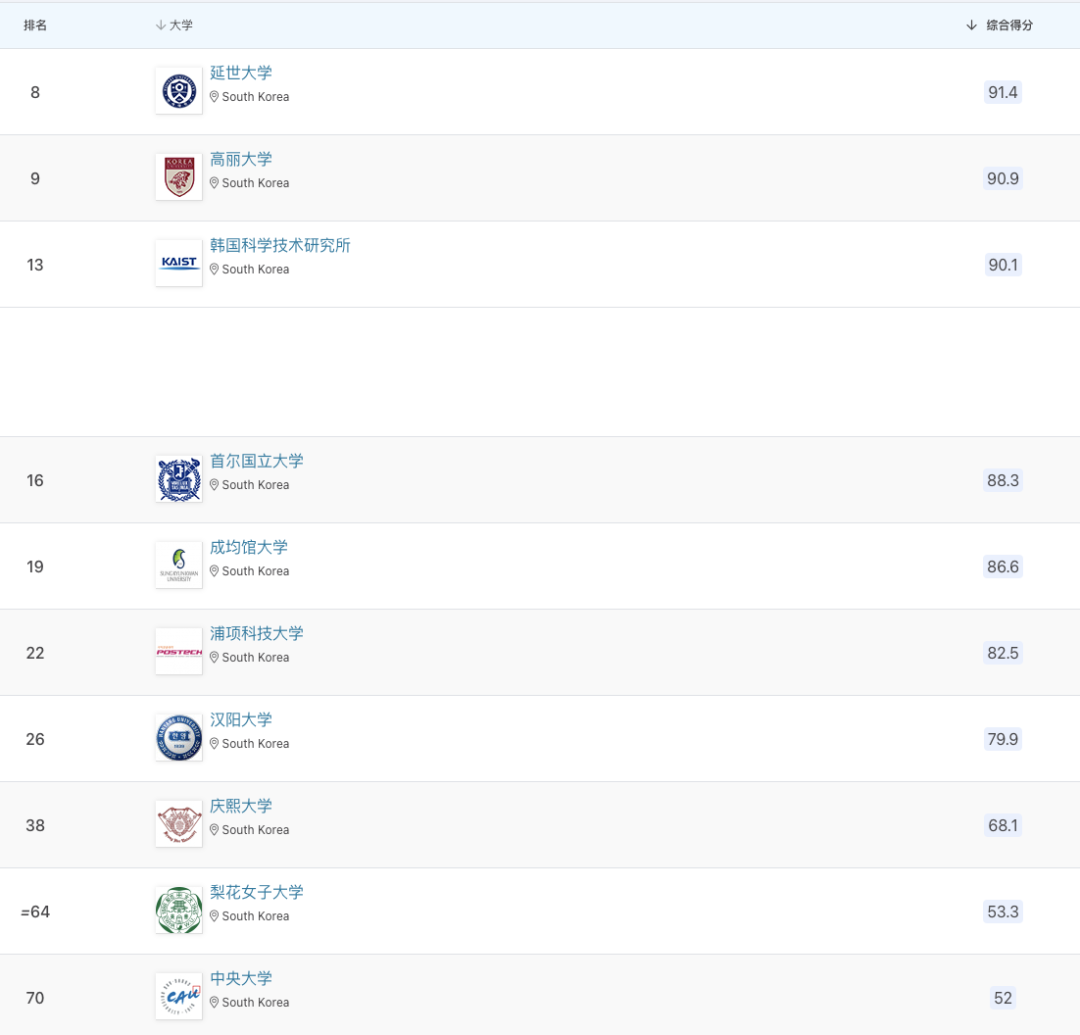
Task: Click the POSTECH logo
Action: pyautogui.click(x=179, y=652)
